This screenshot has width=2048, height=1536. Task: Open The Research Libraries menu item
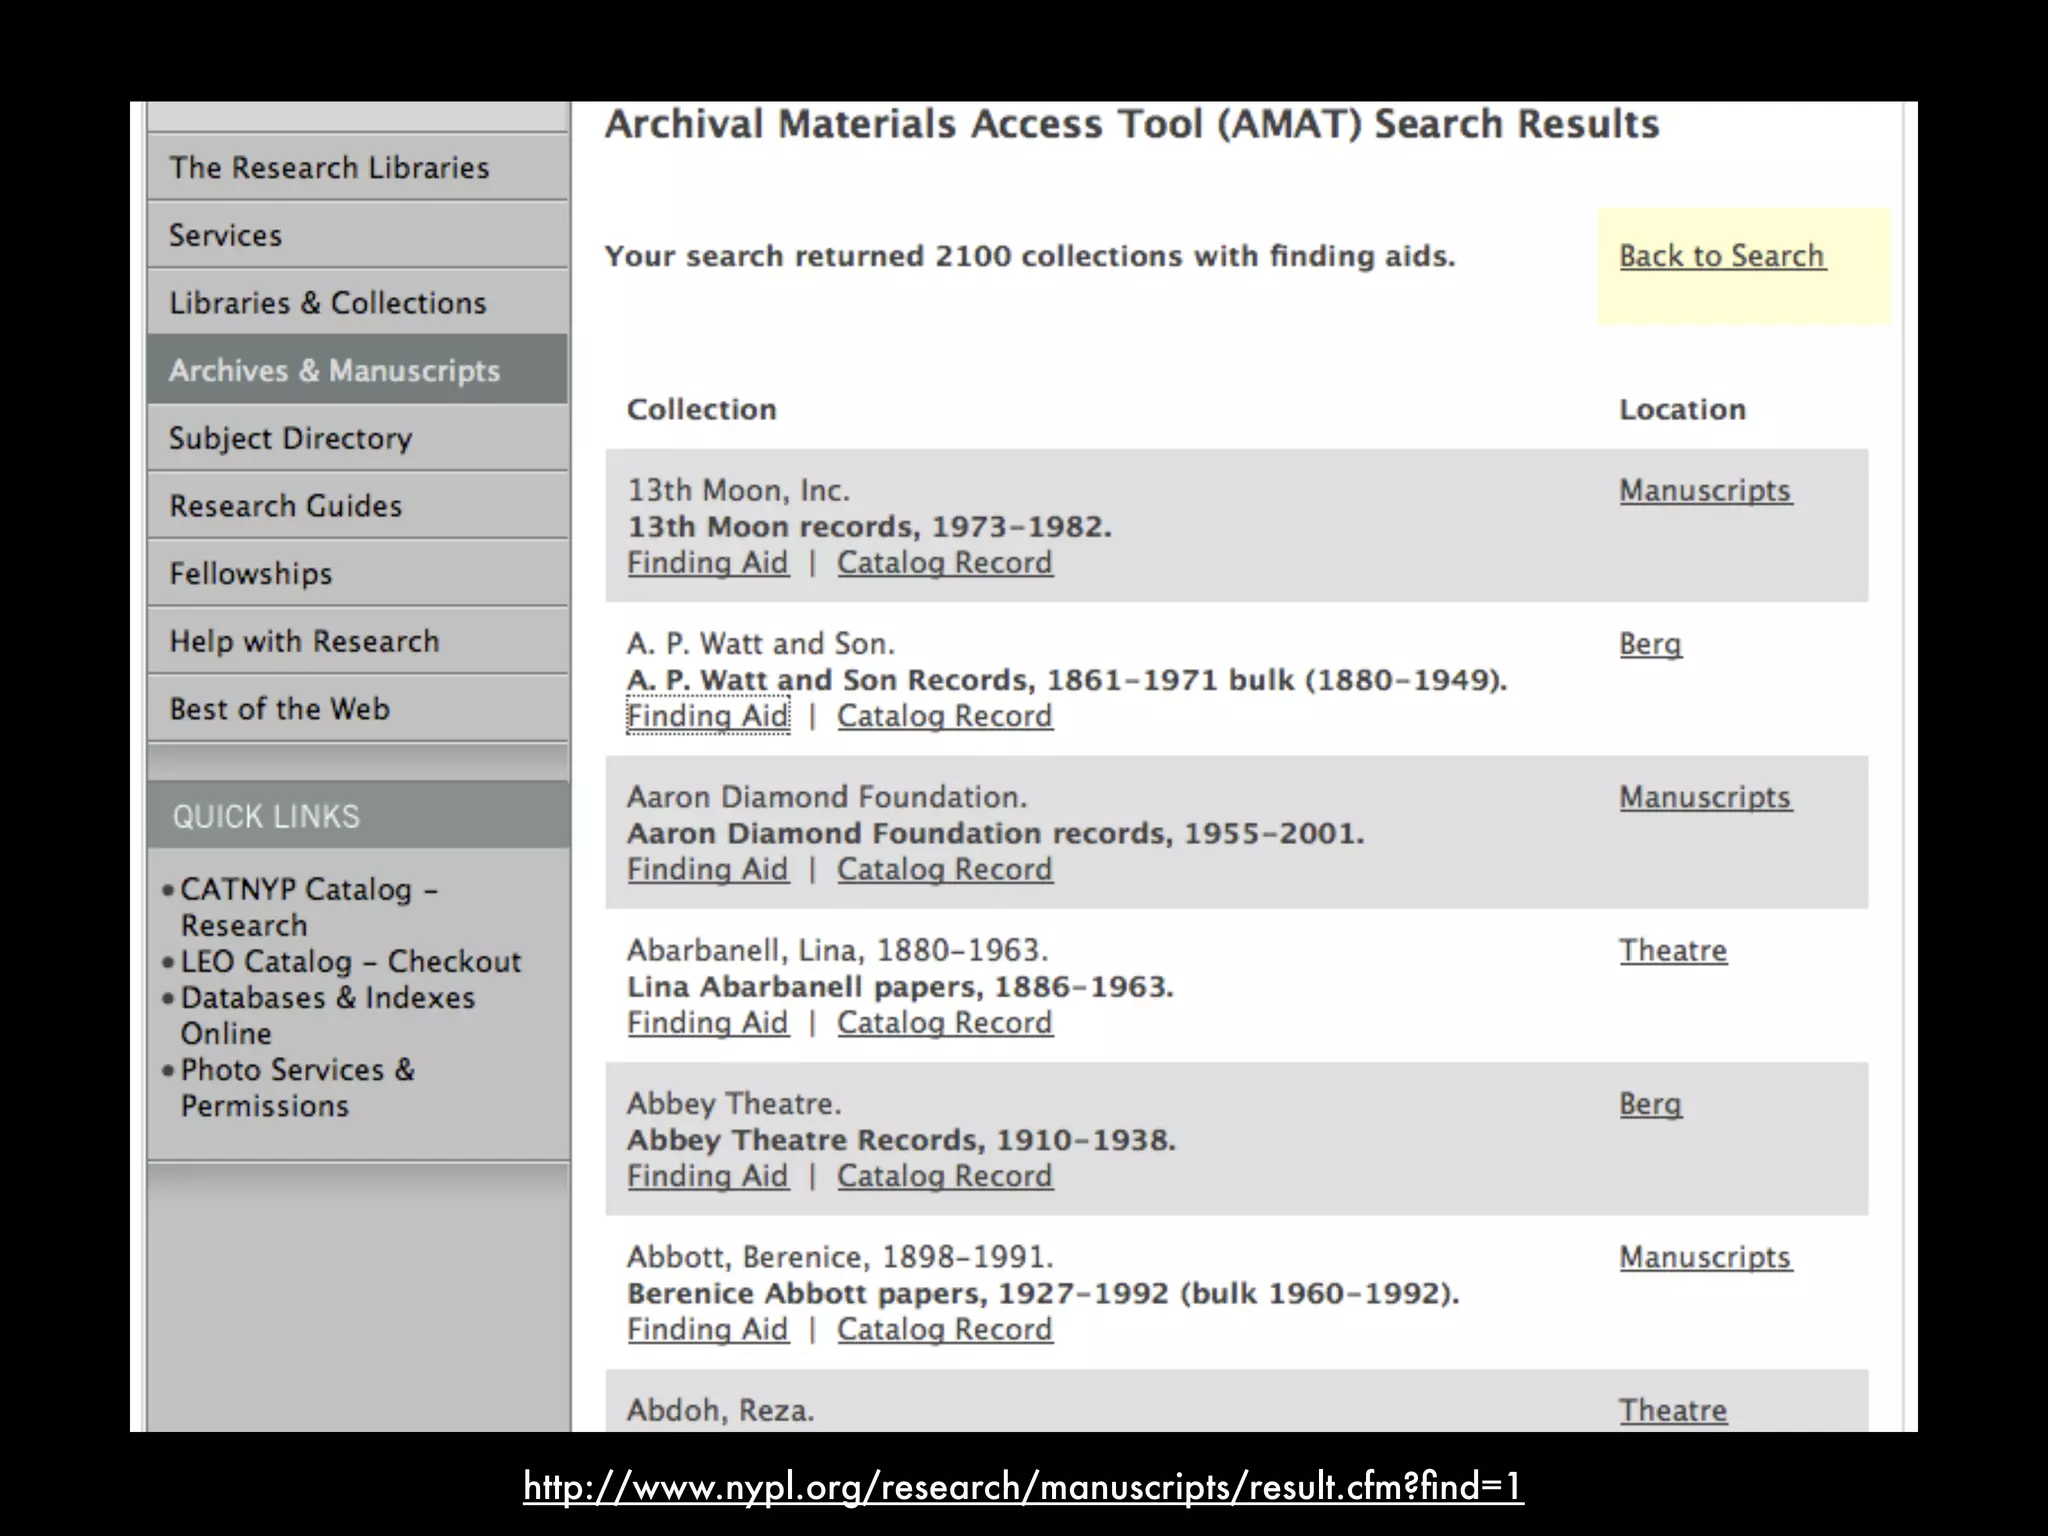tap(358, 167)
